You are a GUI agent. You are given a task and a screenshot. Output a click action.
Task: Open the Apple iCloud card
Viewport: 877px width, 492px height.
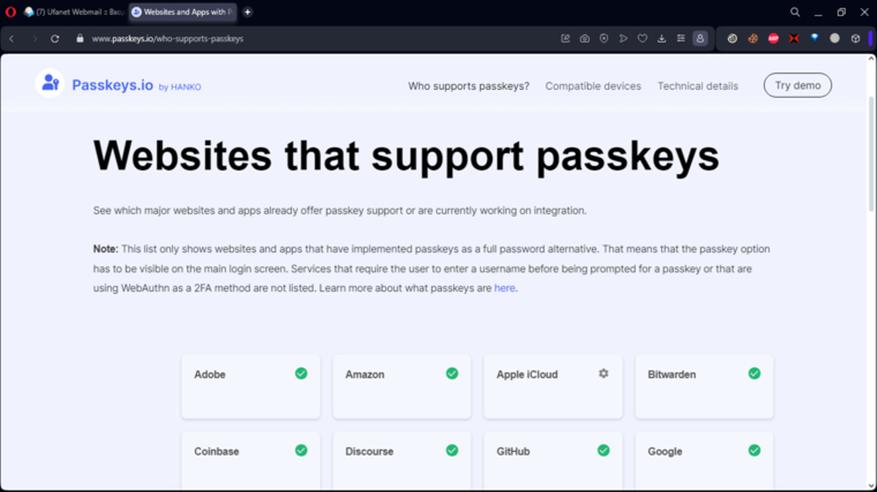(x=553, y=386)
